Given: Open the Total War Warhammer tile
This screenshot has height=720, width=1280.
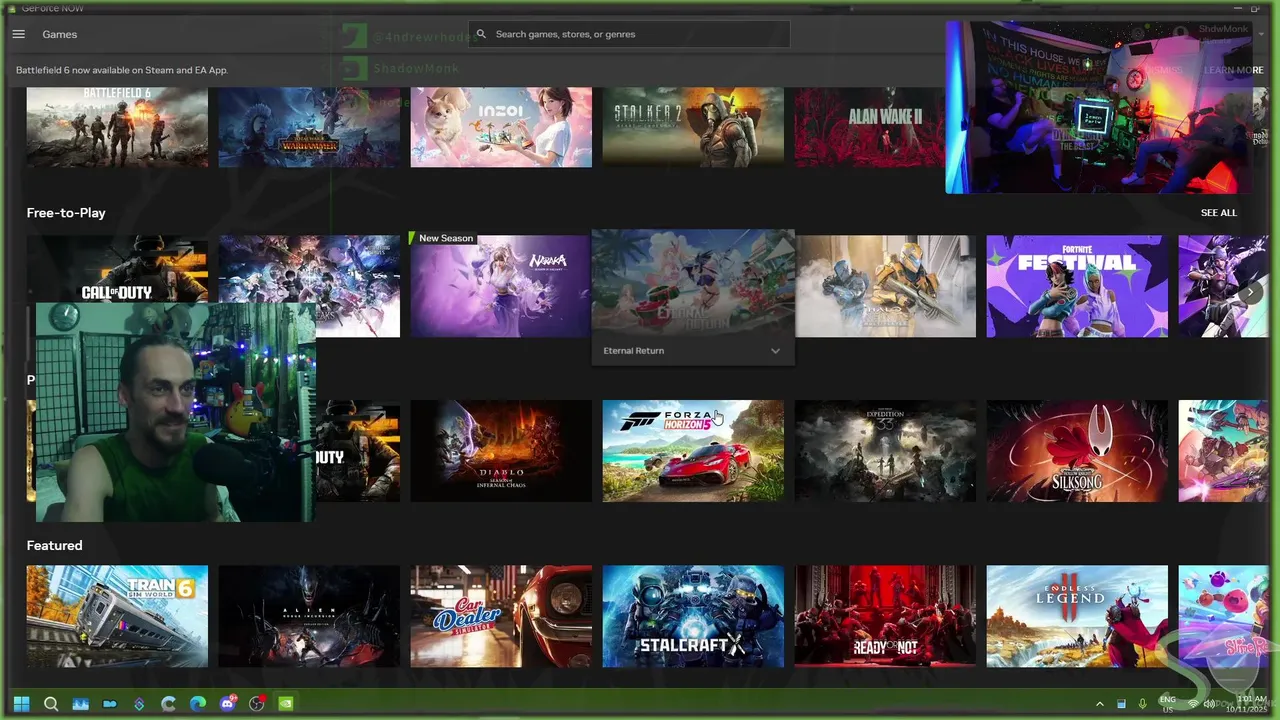Looking at the screenshot, I should coord(309,127).
